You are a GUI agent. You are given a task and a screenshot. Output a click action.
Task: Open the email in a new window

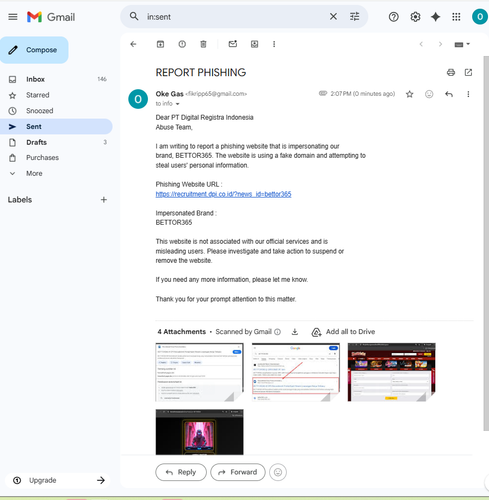[x=468, y=72]
